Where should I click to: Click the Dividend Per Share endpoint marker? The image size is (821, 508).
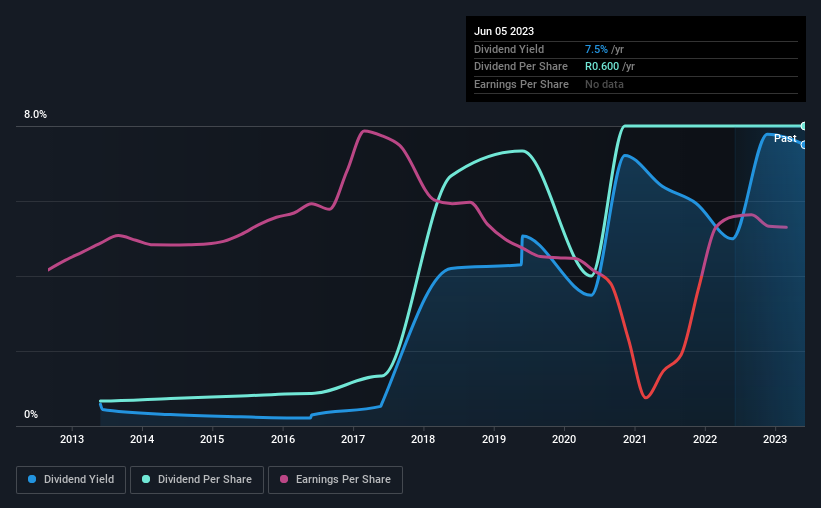tap(803, 126)
